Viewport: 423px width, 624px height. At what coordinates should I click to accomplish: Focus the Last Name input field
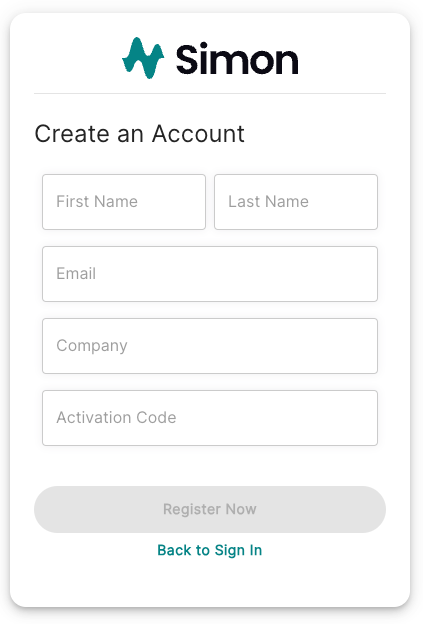click(x=296, y=202)
